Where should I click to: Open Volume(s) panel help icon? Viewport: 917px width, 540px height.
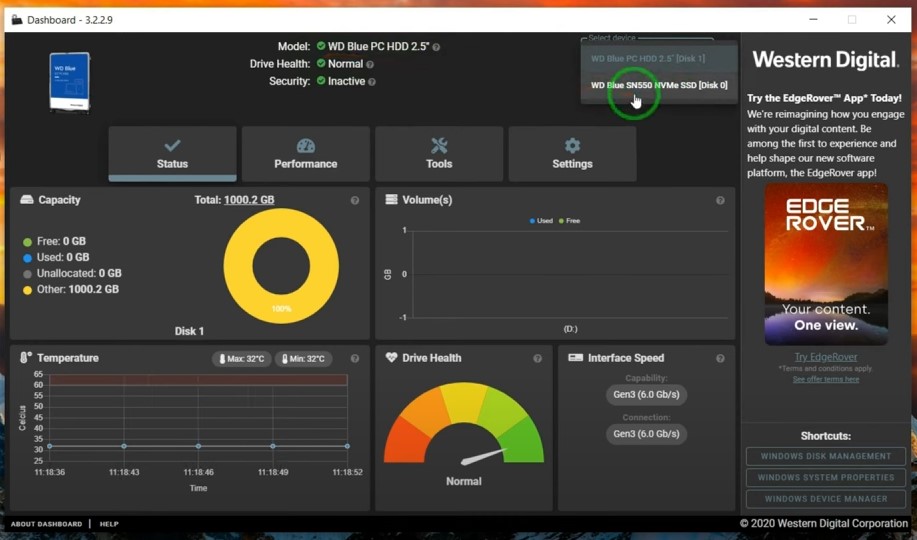click(720, 201)
